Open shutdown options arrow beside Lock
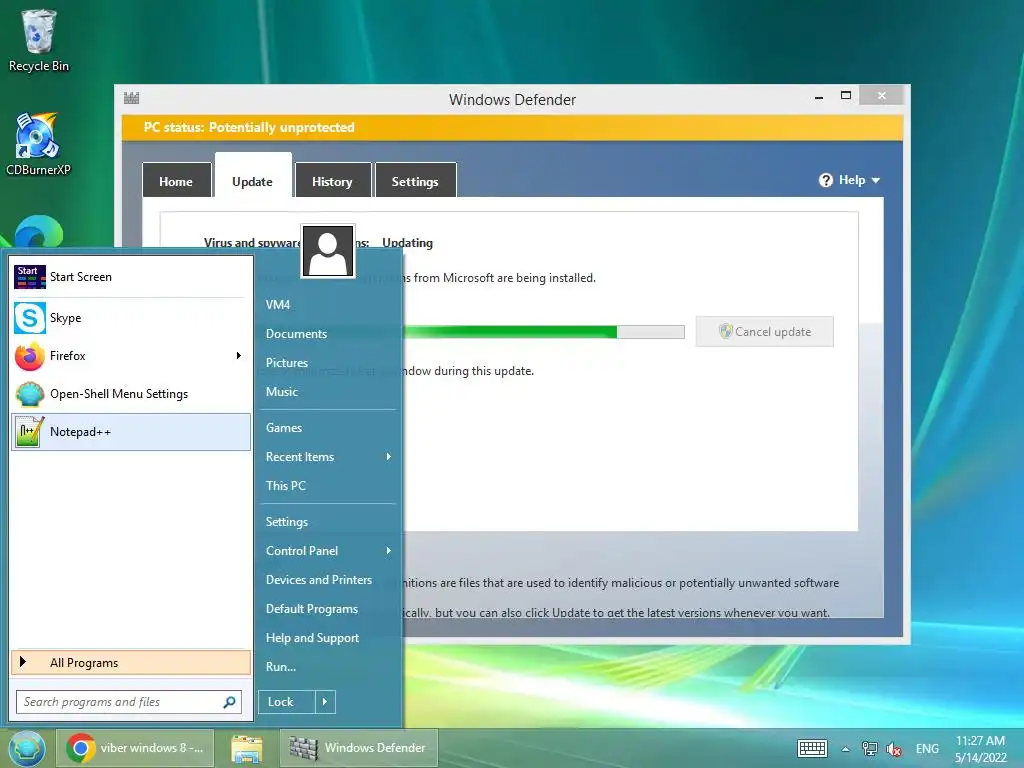Viewport: 1024px width, 768px height. [x=325, y=702]
